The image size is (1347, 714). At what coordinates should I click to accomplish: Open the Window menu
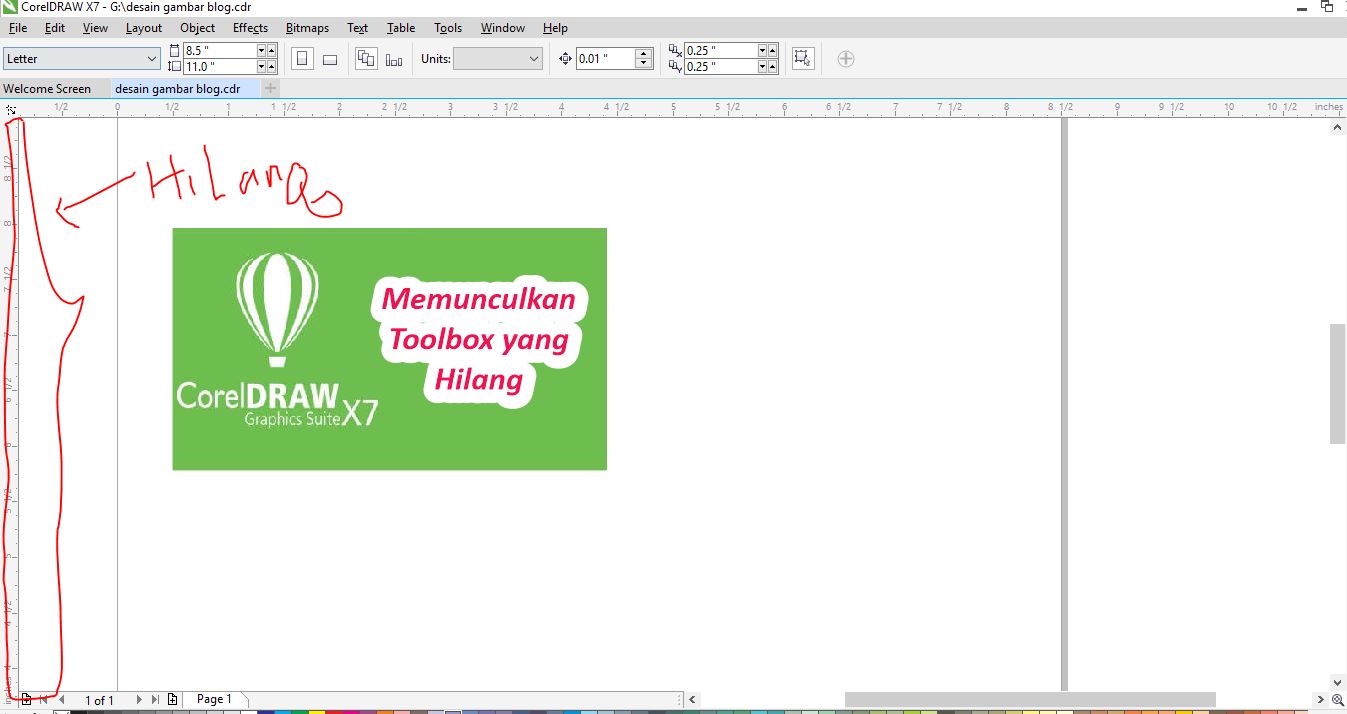(502, 28)
